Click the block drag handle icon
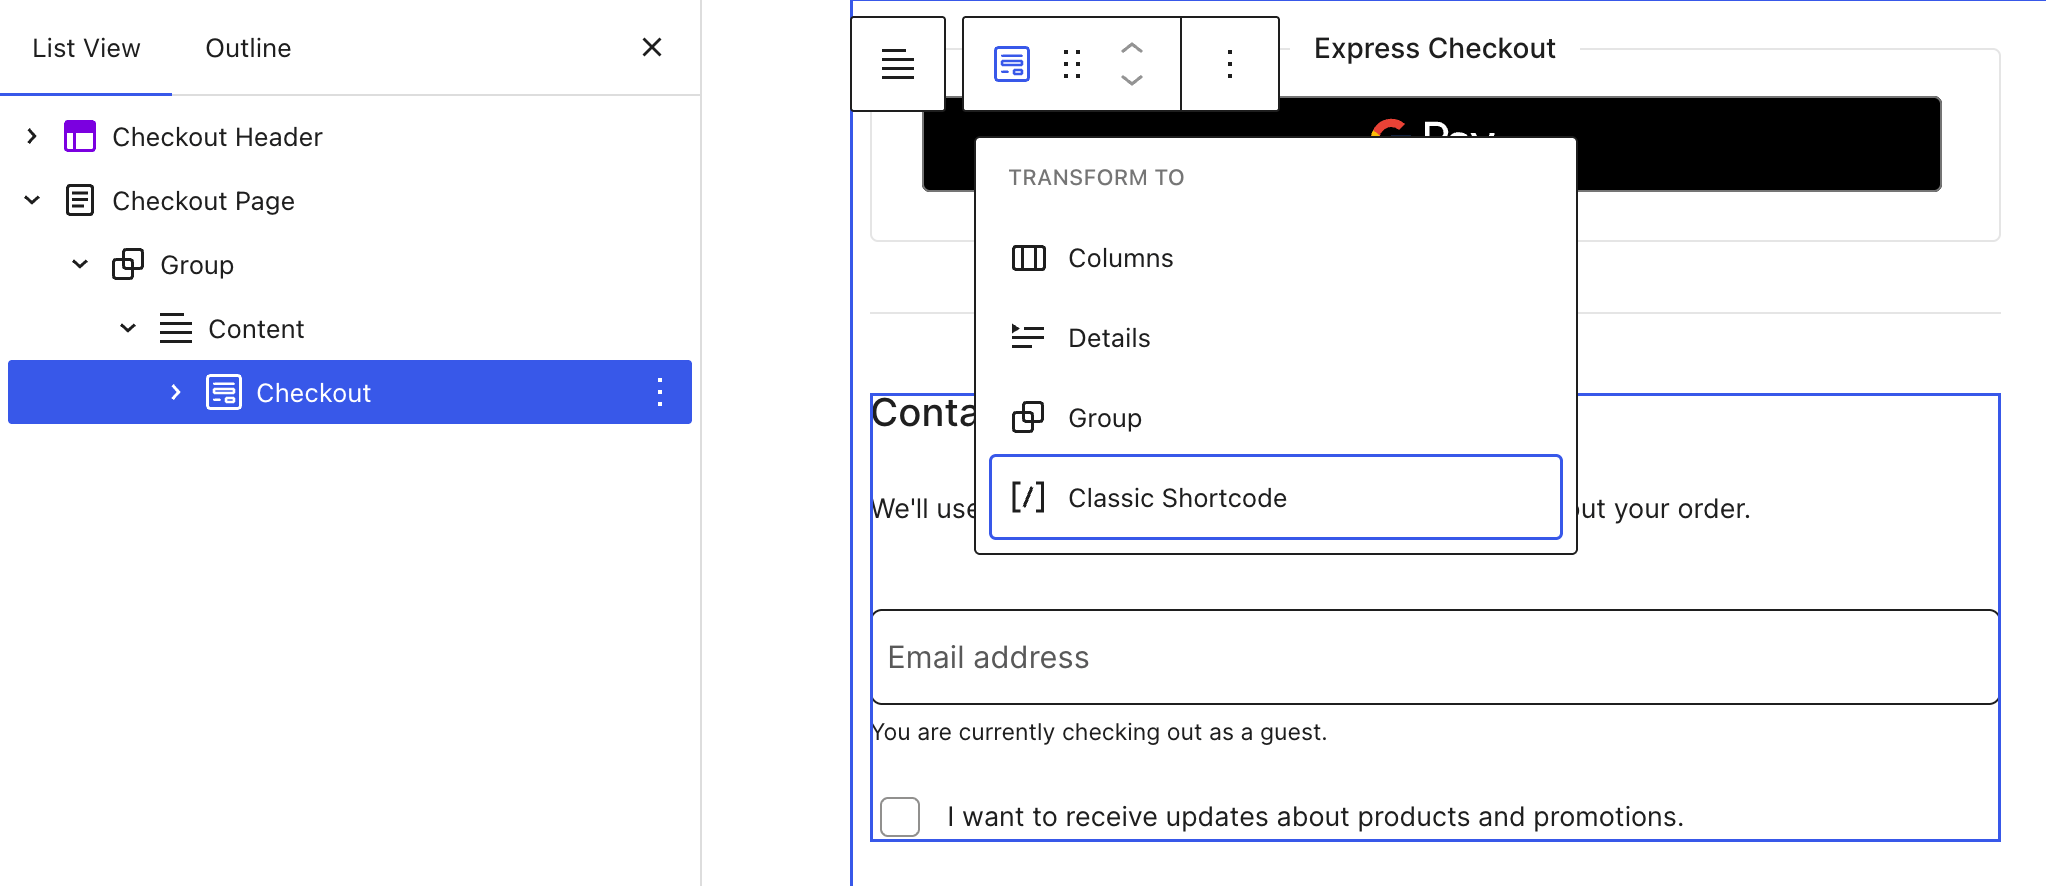This screenshot has width=2046, height=886. coord(1072,64)
